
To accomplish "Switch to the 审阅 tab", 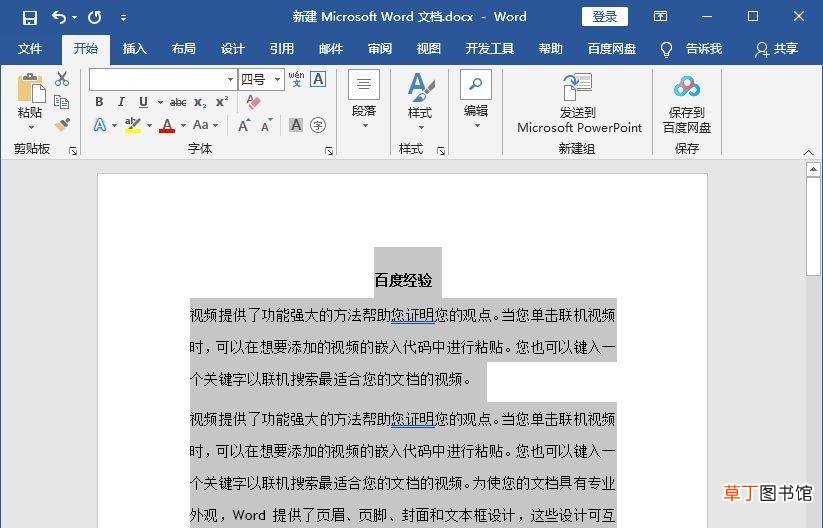I will tap(379, 49).
